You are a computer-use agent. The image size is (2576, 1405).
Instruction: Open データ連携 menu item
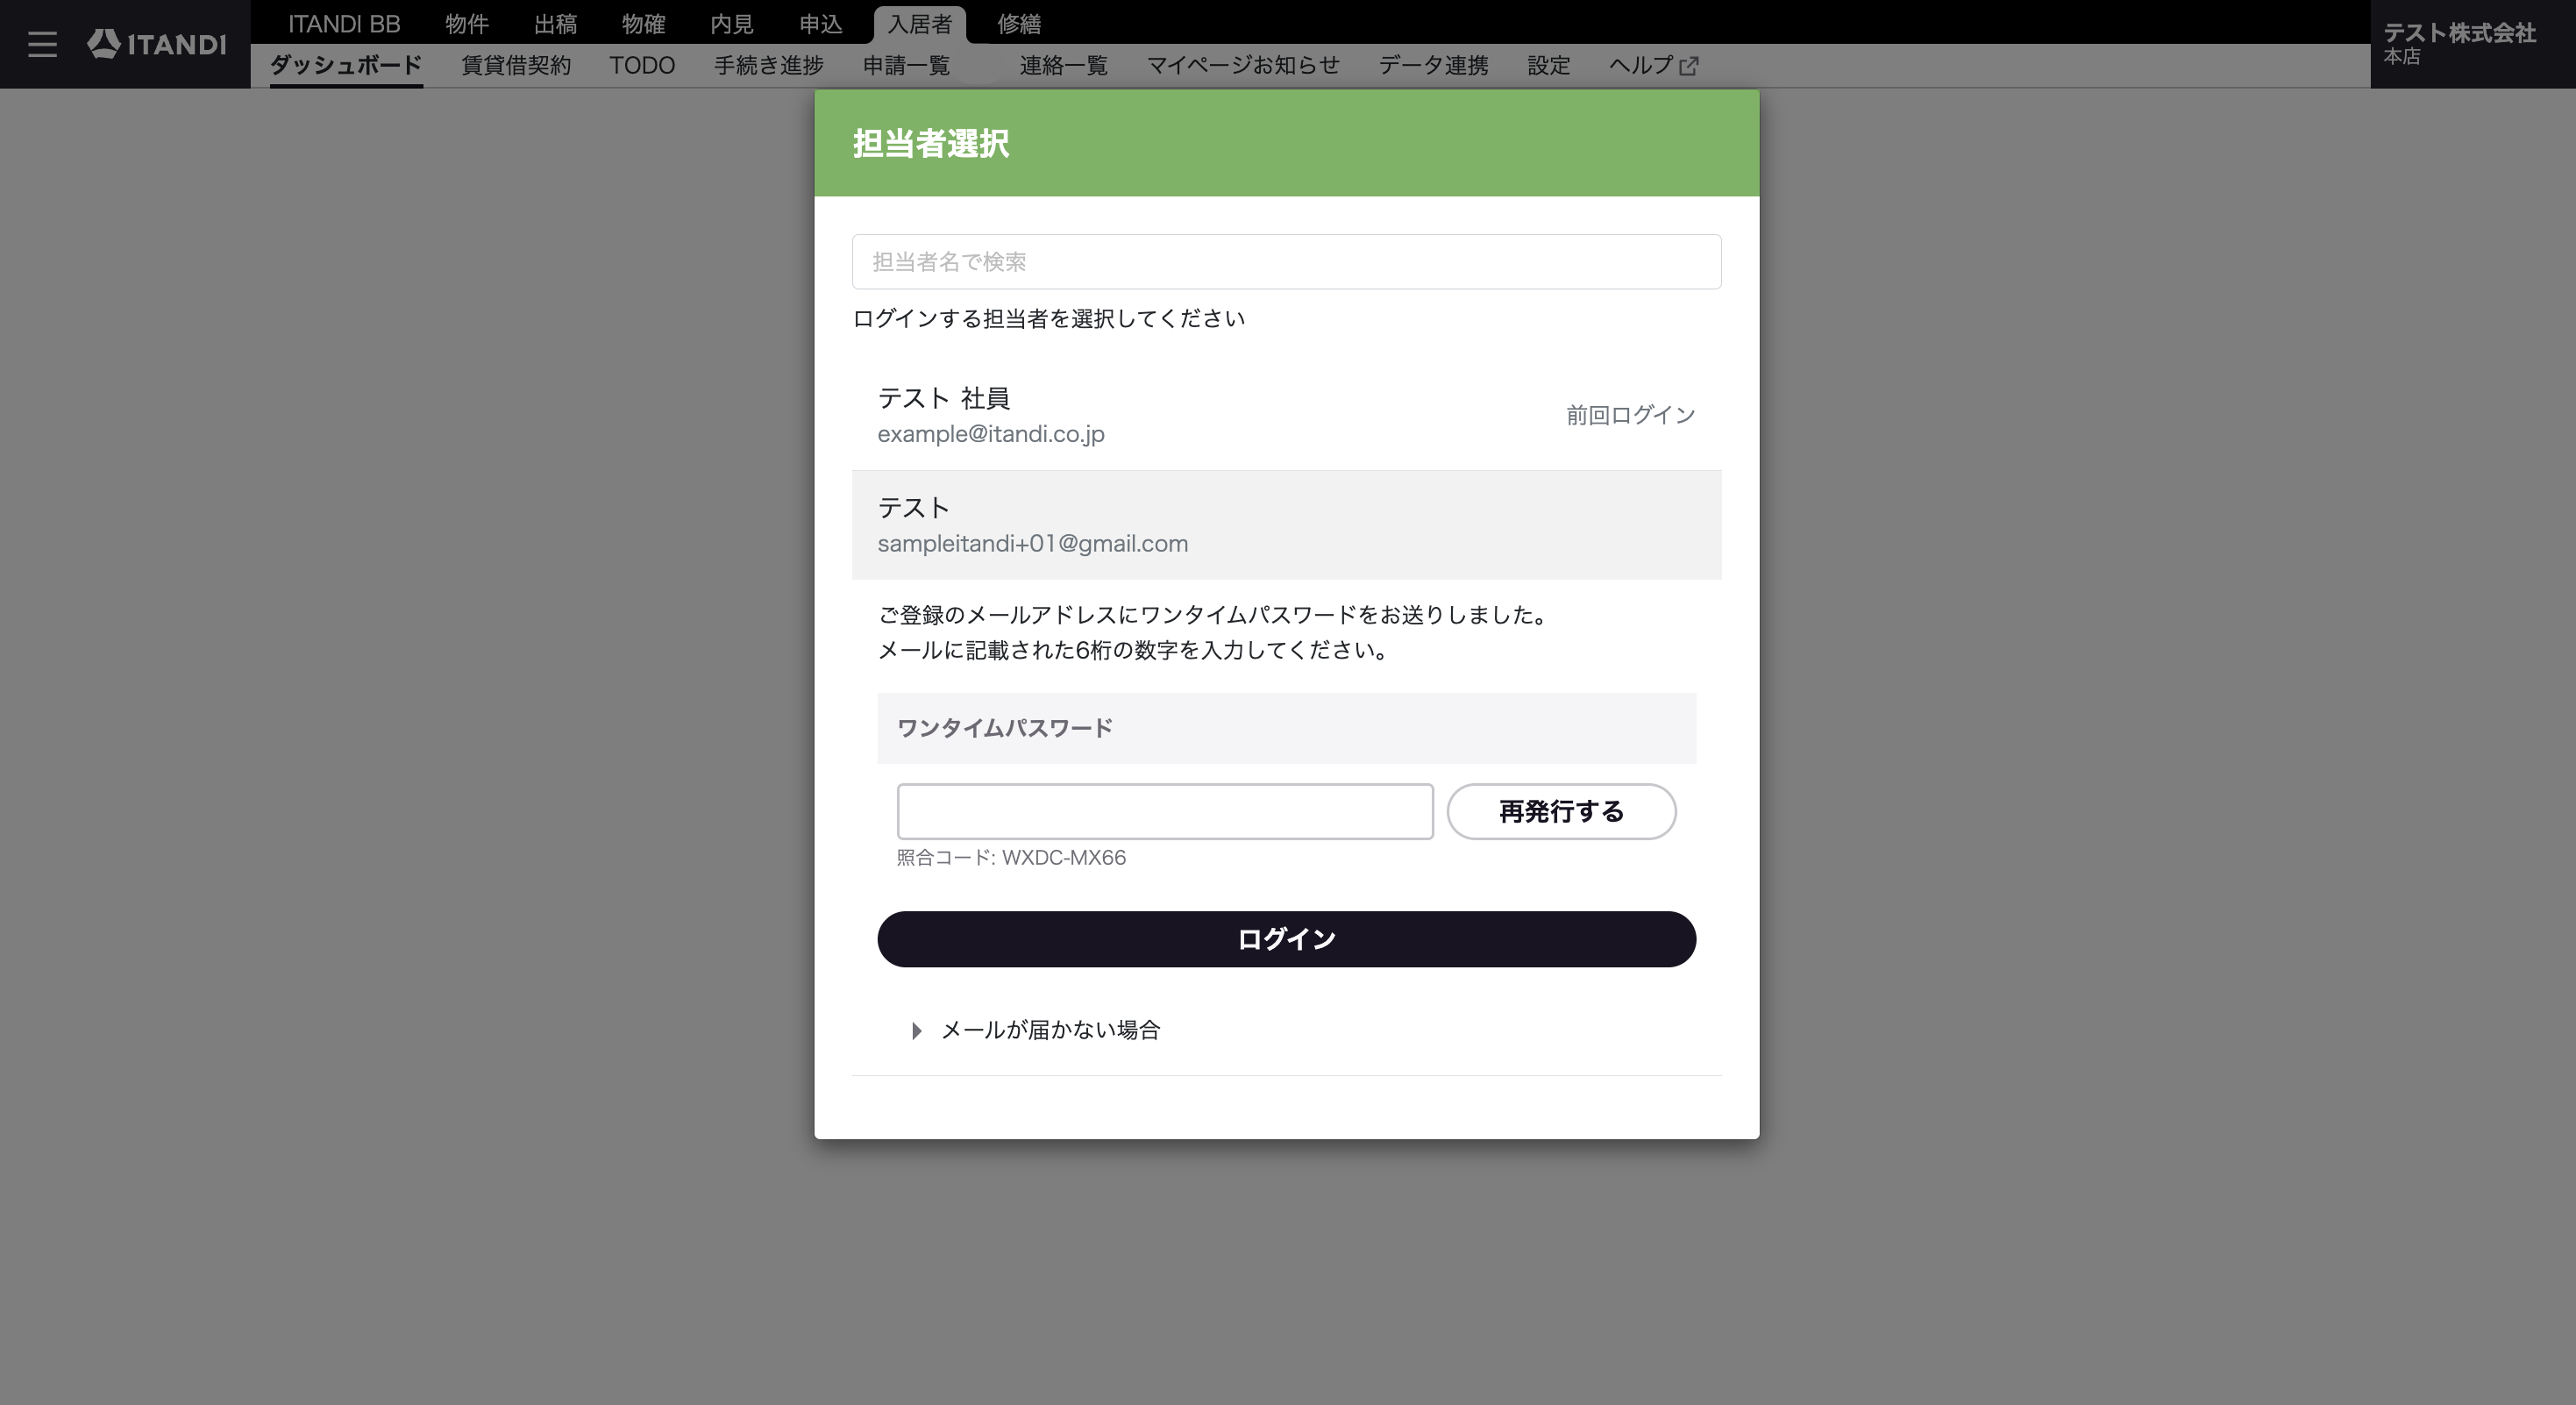click(1433, 65)
